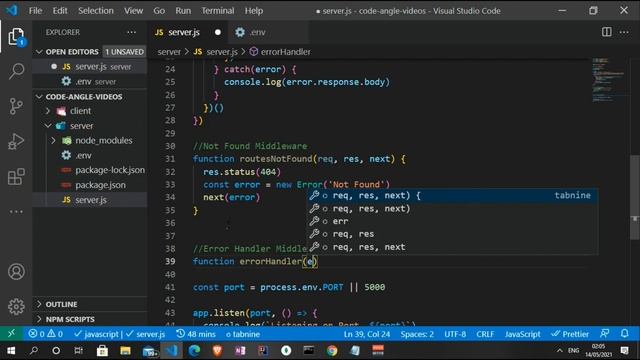Open the Help menu
This screenshot has height=360, width=640.
[x=253, y=11]
